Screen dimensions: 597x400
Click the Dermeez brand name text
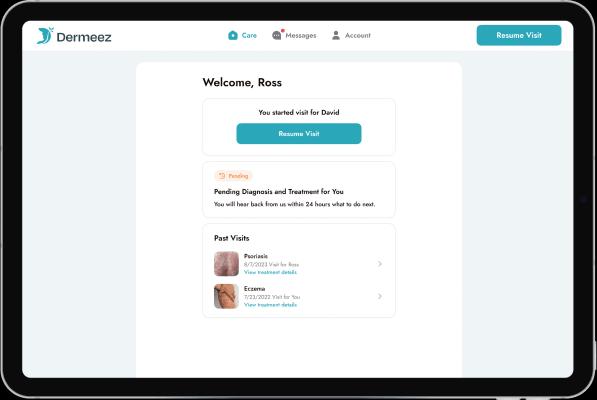(84, 37)
